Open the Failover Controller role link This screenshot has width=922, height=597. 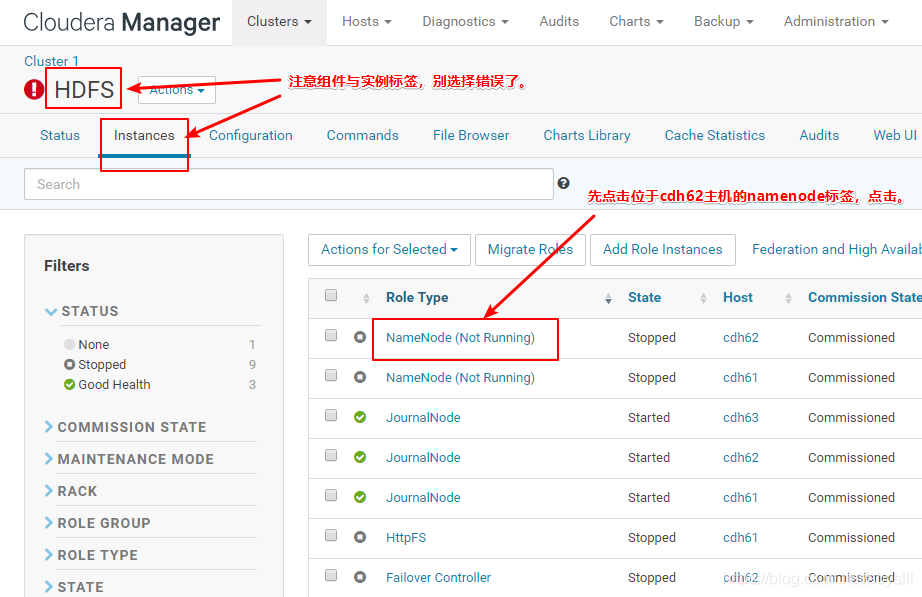438,578
